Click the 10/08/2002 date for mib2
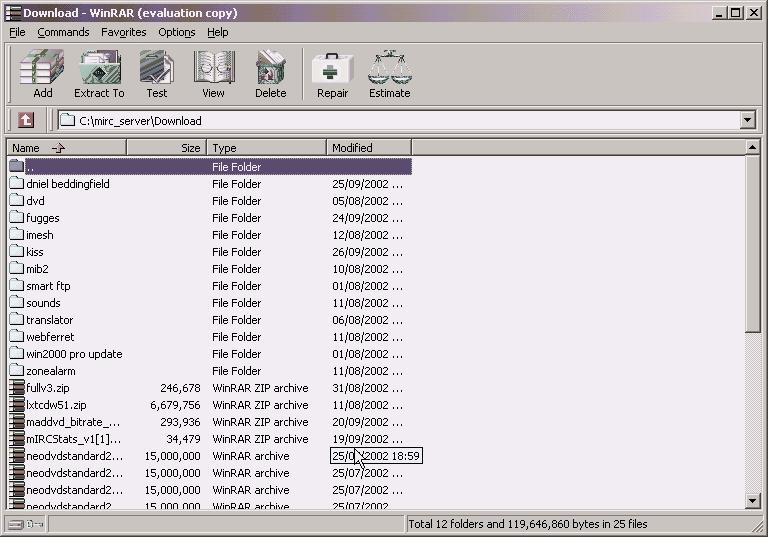The image size is (768, 537). pyautogui.click(x=367, y=269)
